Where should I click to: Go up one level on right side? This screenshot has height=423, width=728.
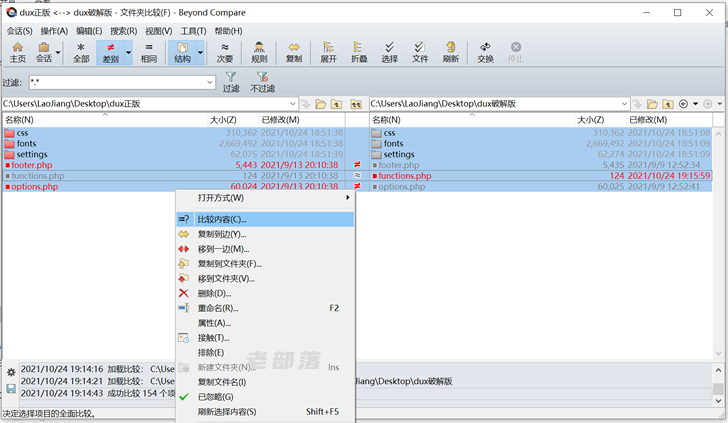coord(668,104)
